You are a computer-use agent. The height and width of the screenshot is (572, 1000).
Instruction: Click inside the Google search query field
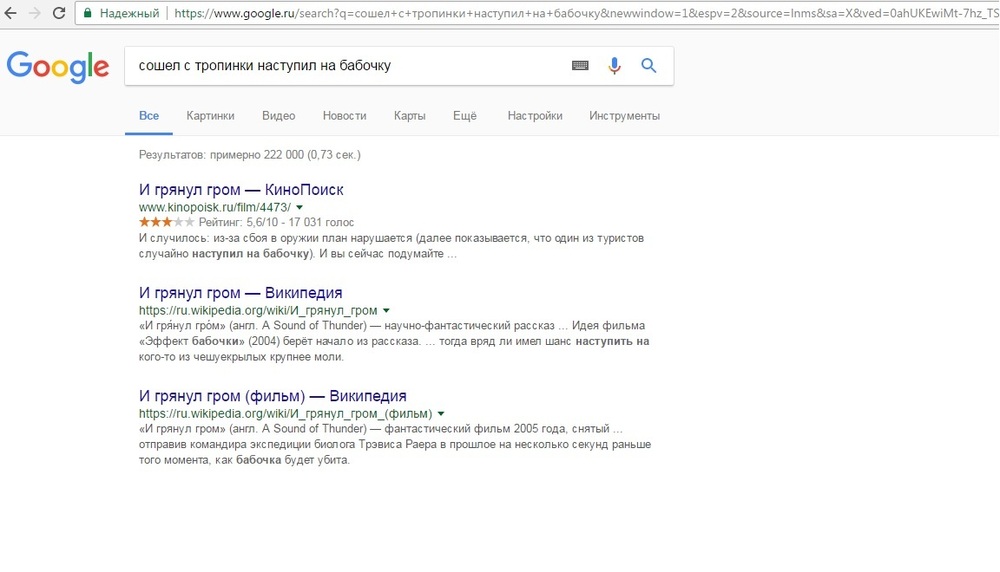pyautogui.click(x=340, y=66)
